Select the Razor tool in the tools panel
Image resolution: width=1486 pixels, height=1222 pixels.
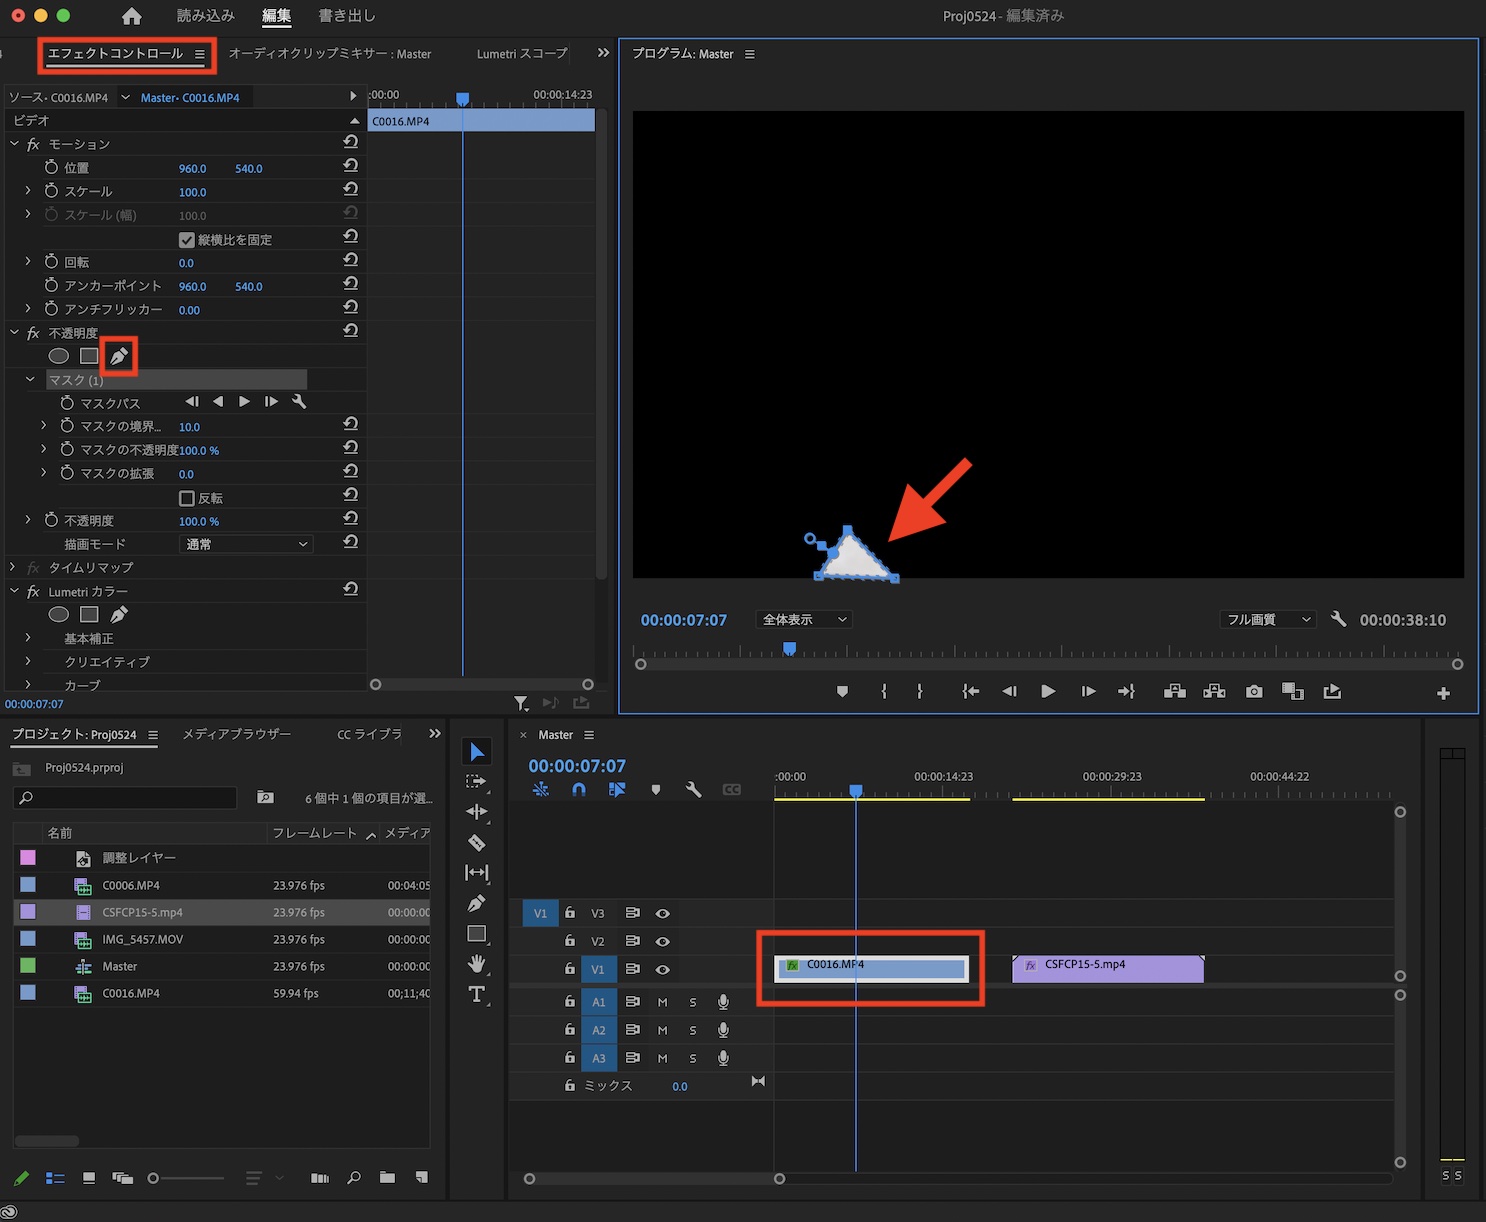(477, 843)
